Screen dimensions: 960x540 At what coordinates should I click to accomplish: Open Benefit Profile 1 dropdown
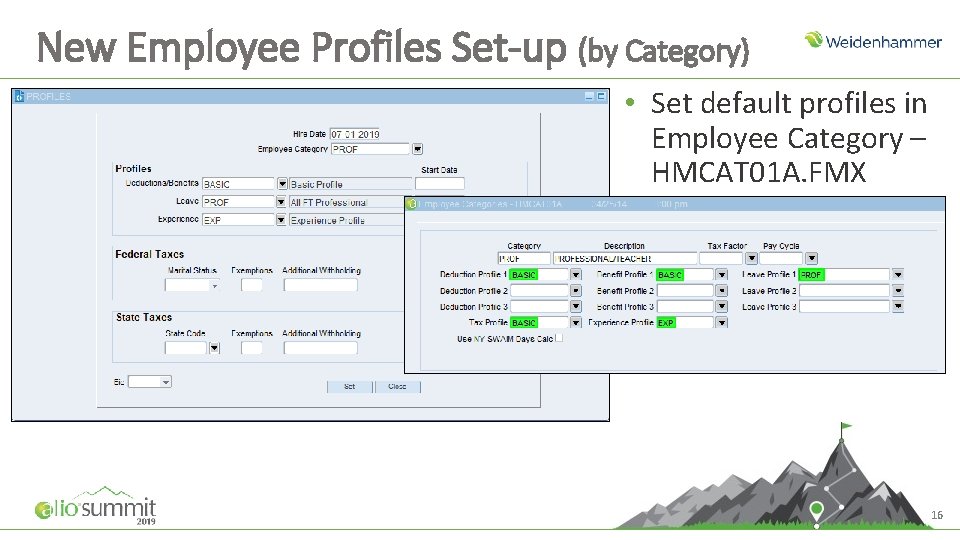722,275
